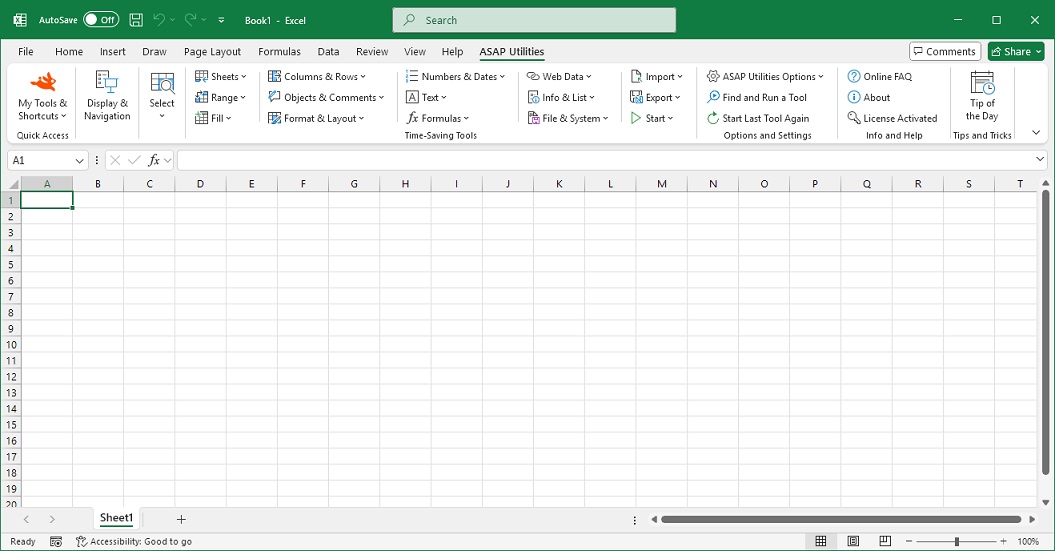Screen dimensions: 1055x551
Task: Click Start Last Tool Again
Action: 758,118
